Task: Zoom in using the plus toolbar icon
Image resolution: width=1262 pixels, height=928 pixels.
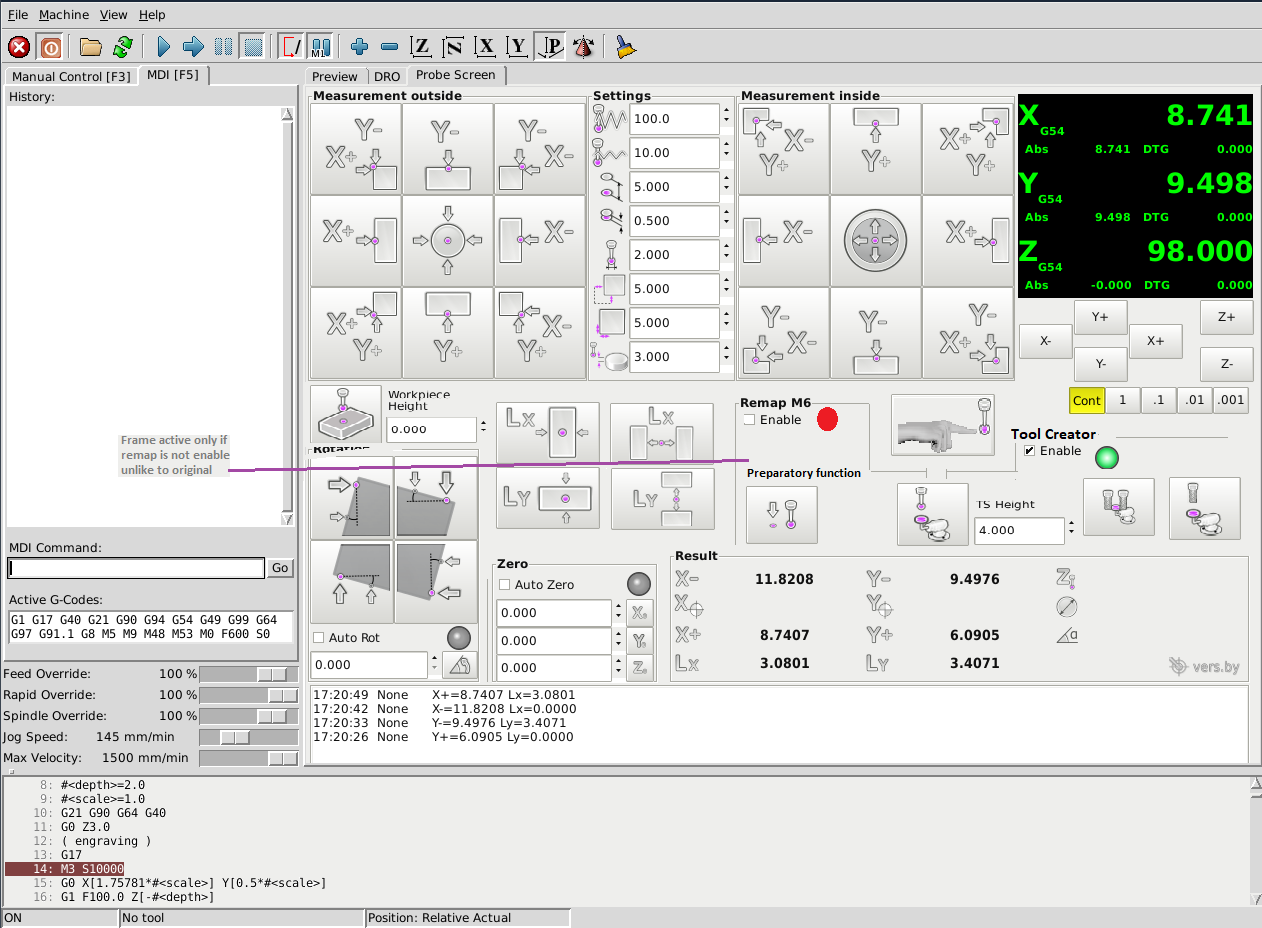Action: (360, 47)
